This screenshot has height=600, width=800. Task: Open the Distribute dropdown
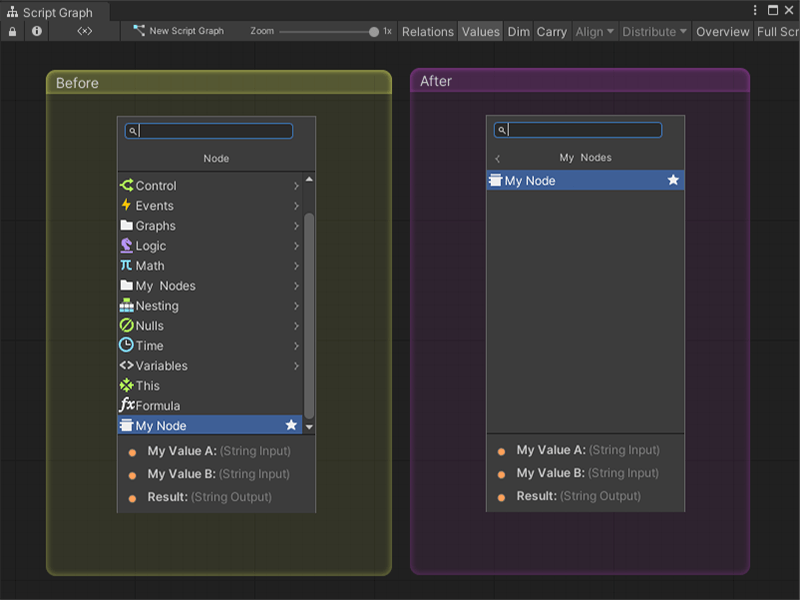click(653, 31)
